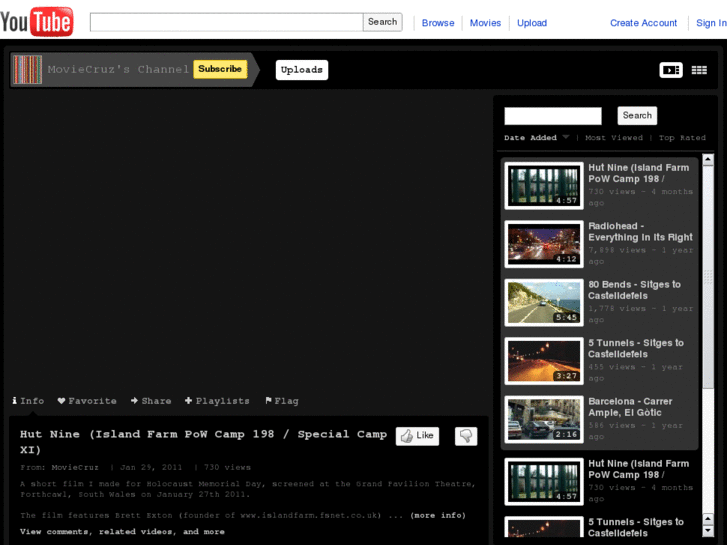Focus the main YouTube search field

[226, 22]
